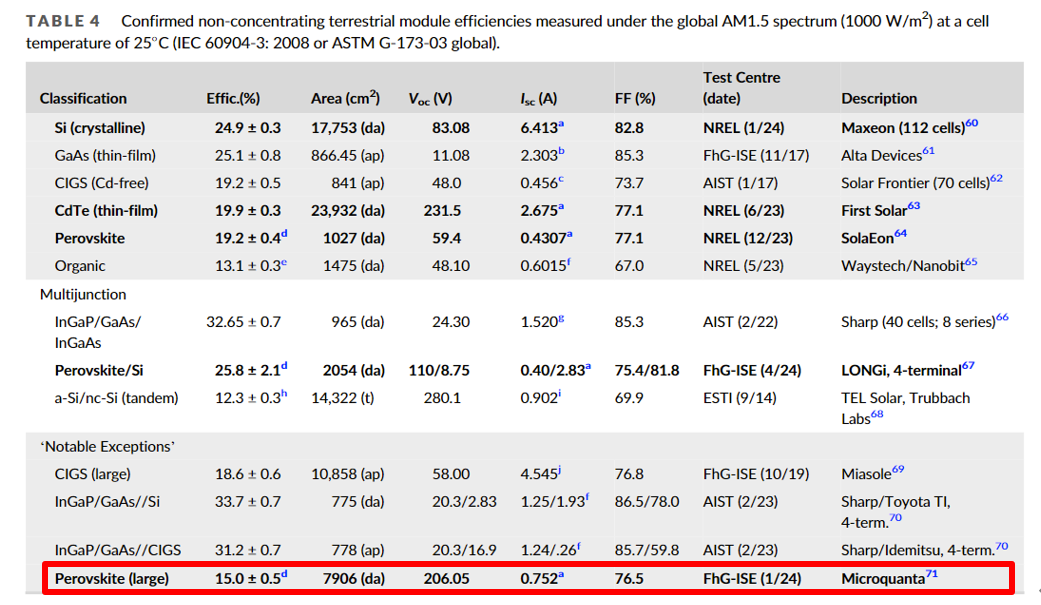Select the Effic.(%) column header
This screenshot has width=1041, height=605.
233,98
